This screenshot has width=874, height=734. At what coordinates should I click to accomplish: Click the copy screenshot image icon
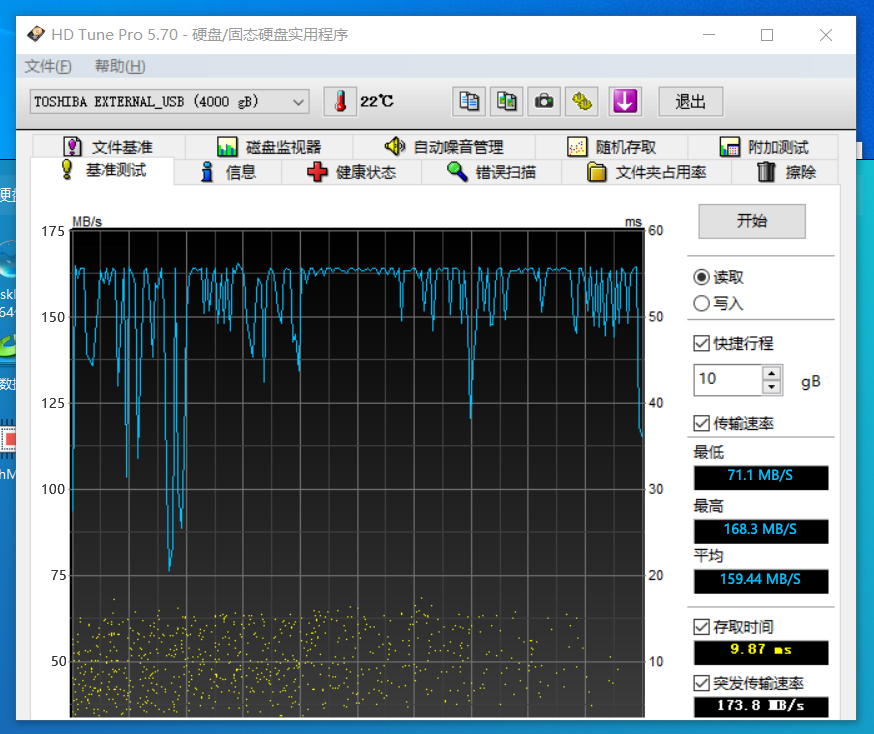[506, 101]
